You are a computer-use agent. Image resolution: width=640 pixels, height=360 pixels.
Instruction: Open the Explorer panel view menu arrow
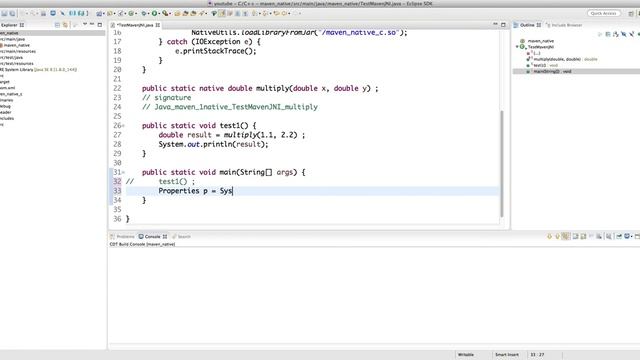click(x=85, y=24)
